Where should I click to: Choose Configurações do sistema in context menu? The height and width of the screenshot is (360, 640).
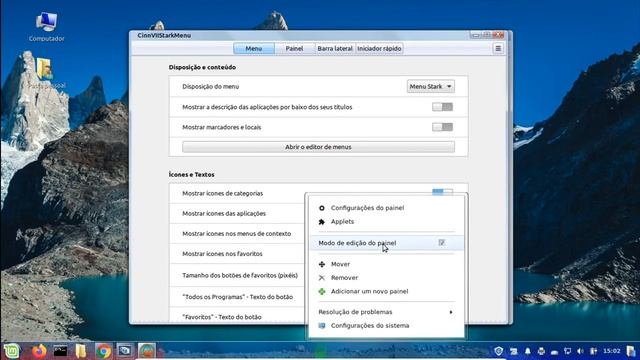tap(370, 325)
